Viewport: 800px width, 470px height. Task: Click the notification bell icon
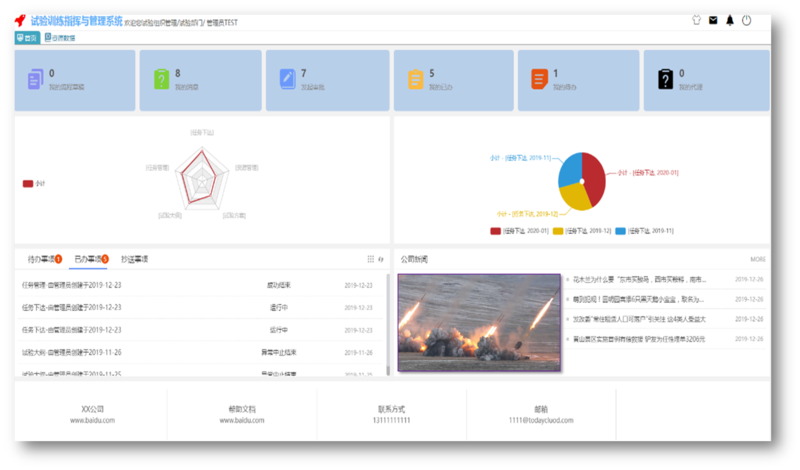(730, 20)
